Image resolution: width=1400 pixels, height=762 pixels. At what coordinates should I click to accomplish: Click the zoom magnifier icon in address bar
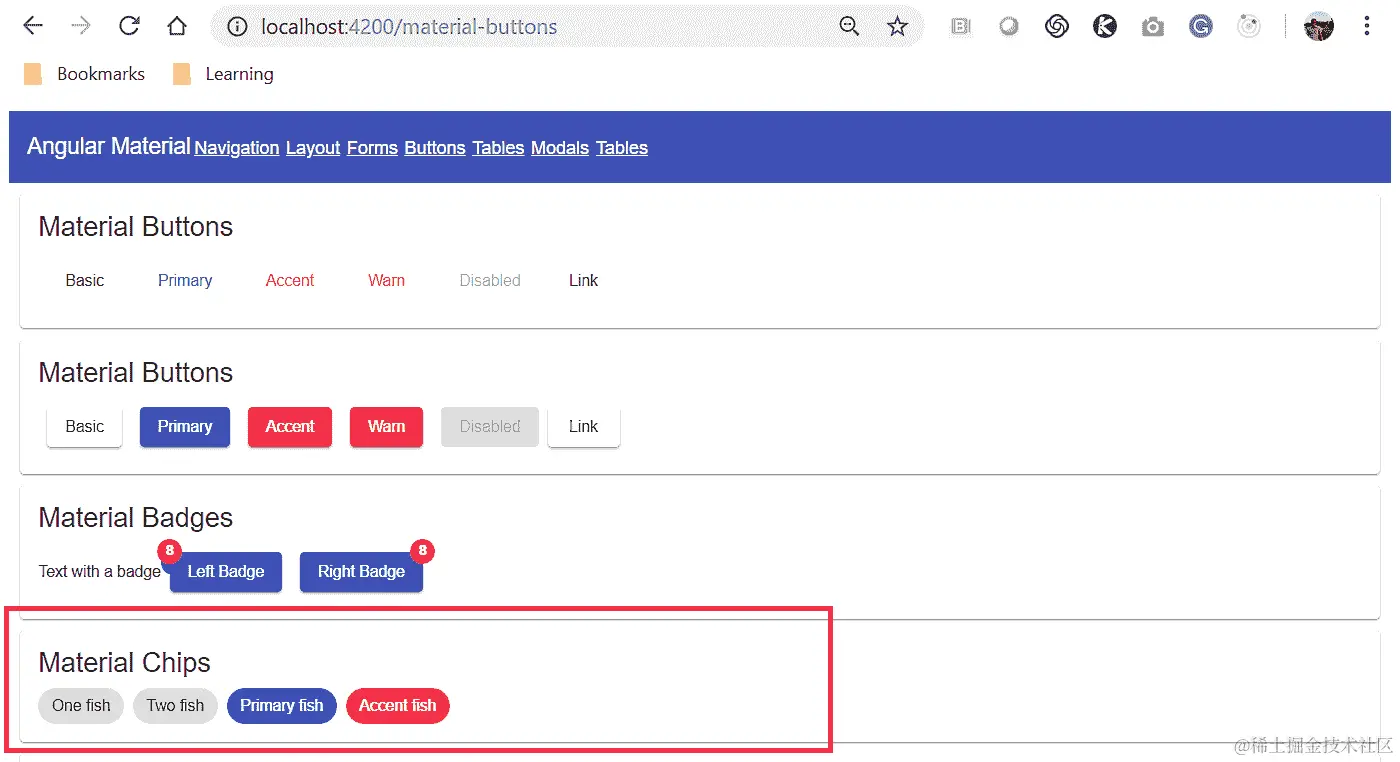click(x=849, y=27)
